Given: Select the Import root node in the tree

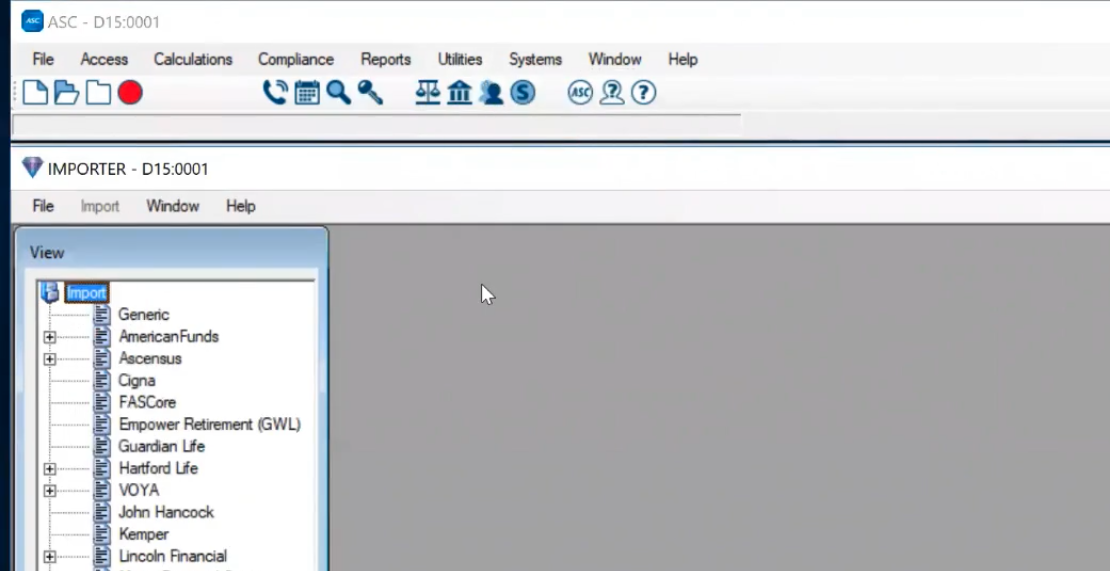Looking at the screenshot, I should 86,292.
